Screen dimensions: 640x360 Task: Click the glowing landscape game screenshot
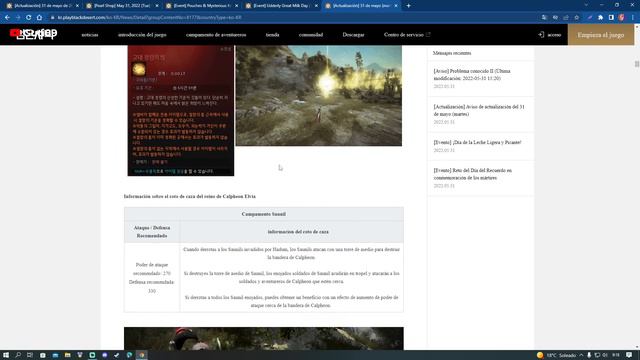[319, 96]
